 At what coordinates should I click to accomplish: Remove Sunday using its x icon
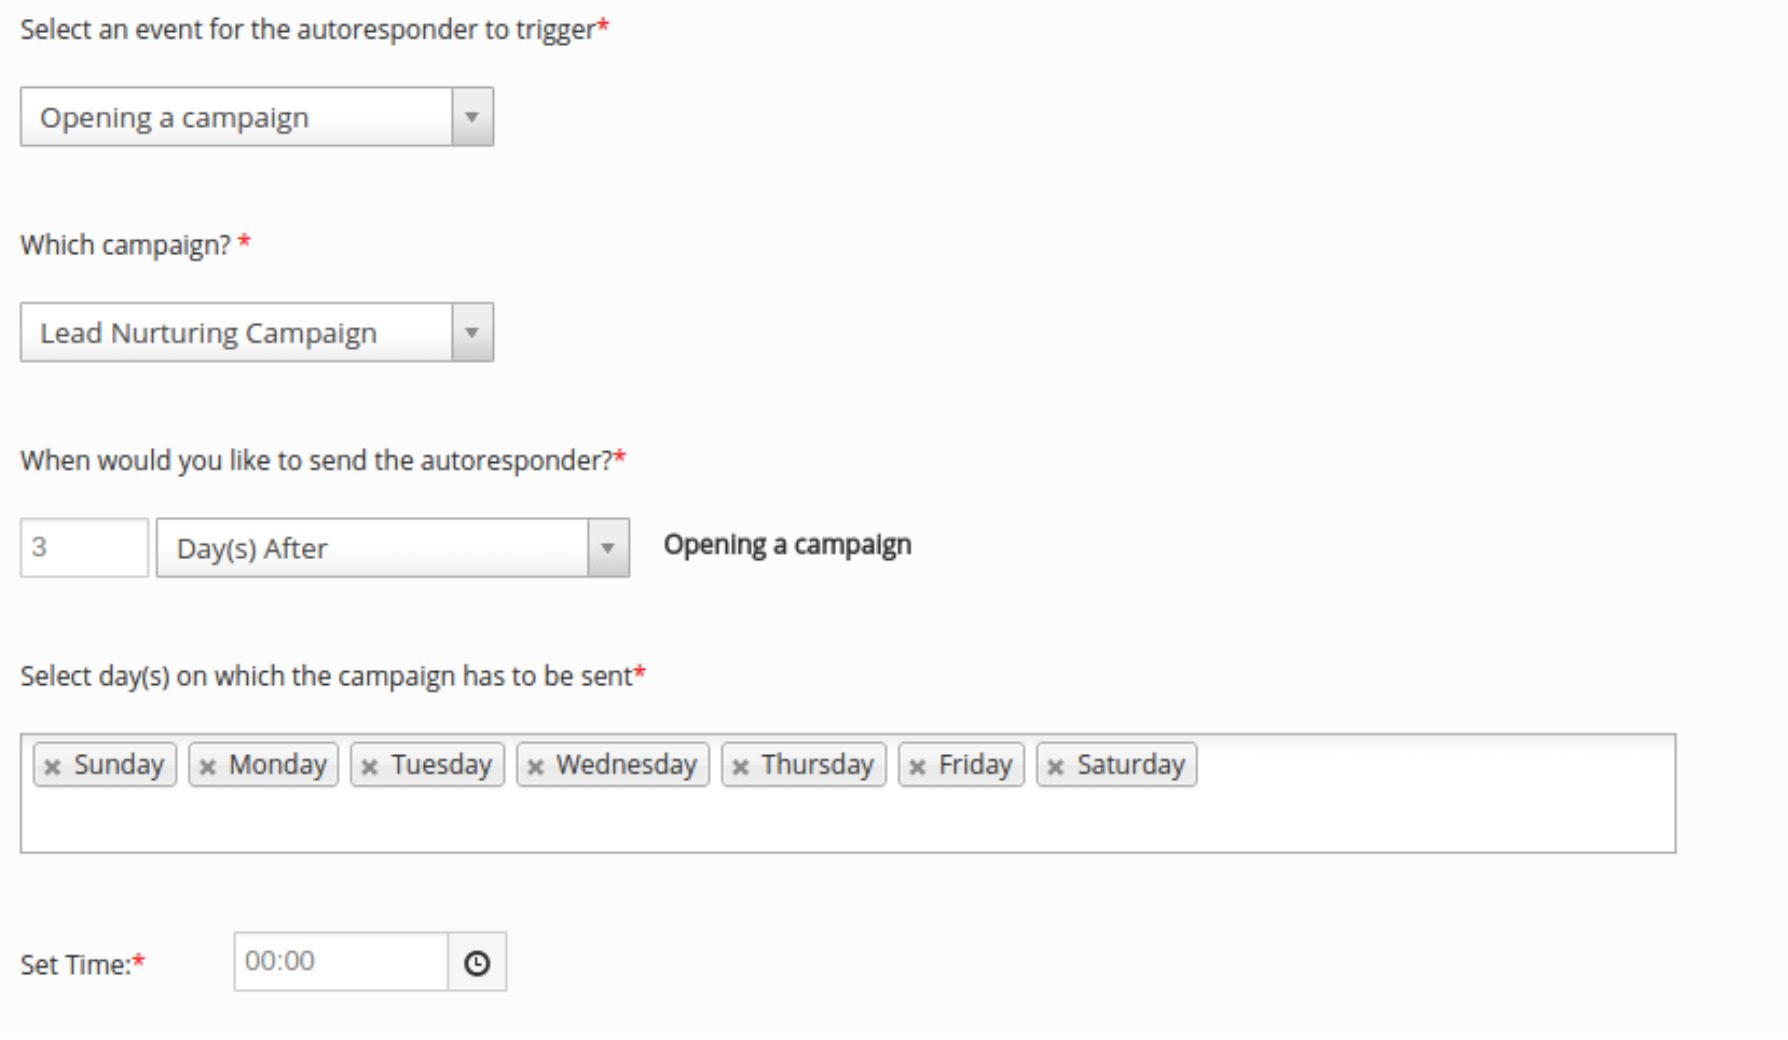tap(52, 765)
